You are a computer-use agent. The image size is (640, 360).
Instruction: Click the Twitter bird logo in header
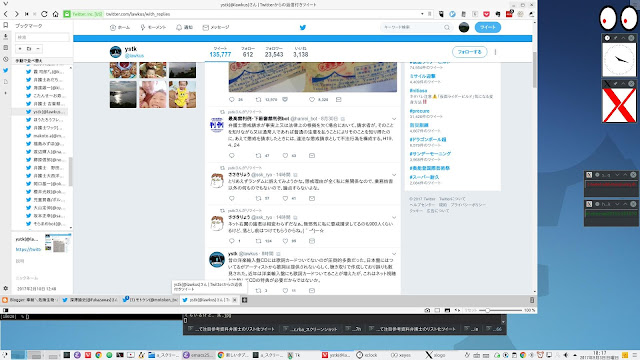(302, 27)
